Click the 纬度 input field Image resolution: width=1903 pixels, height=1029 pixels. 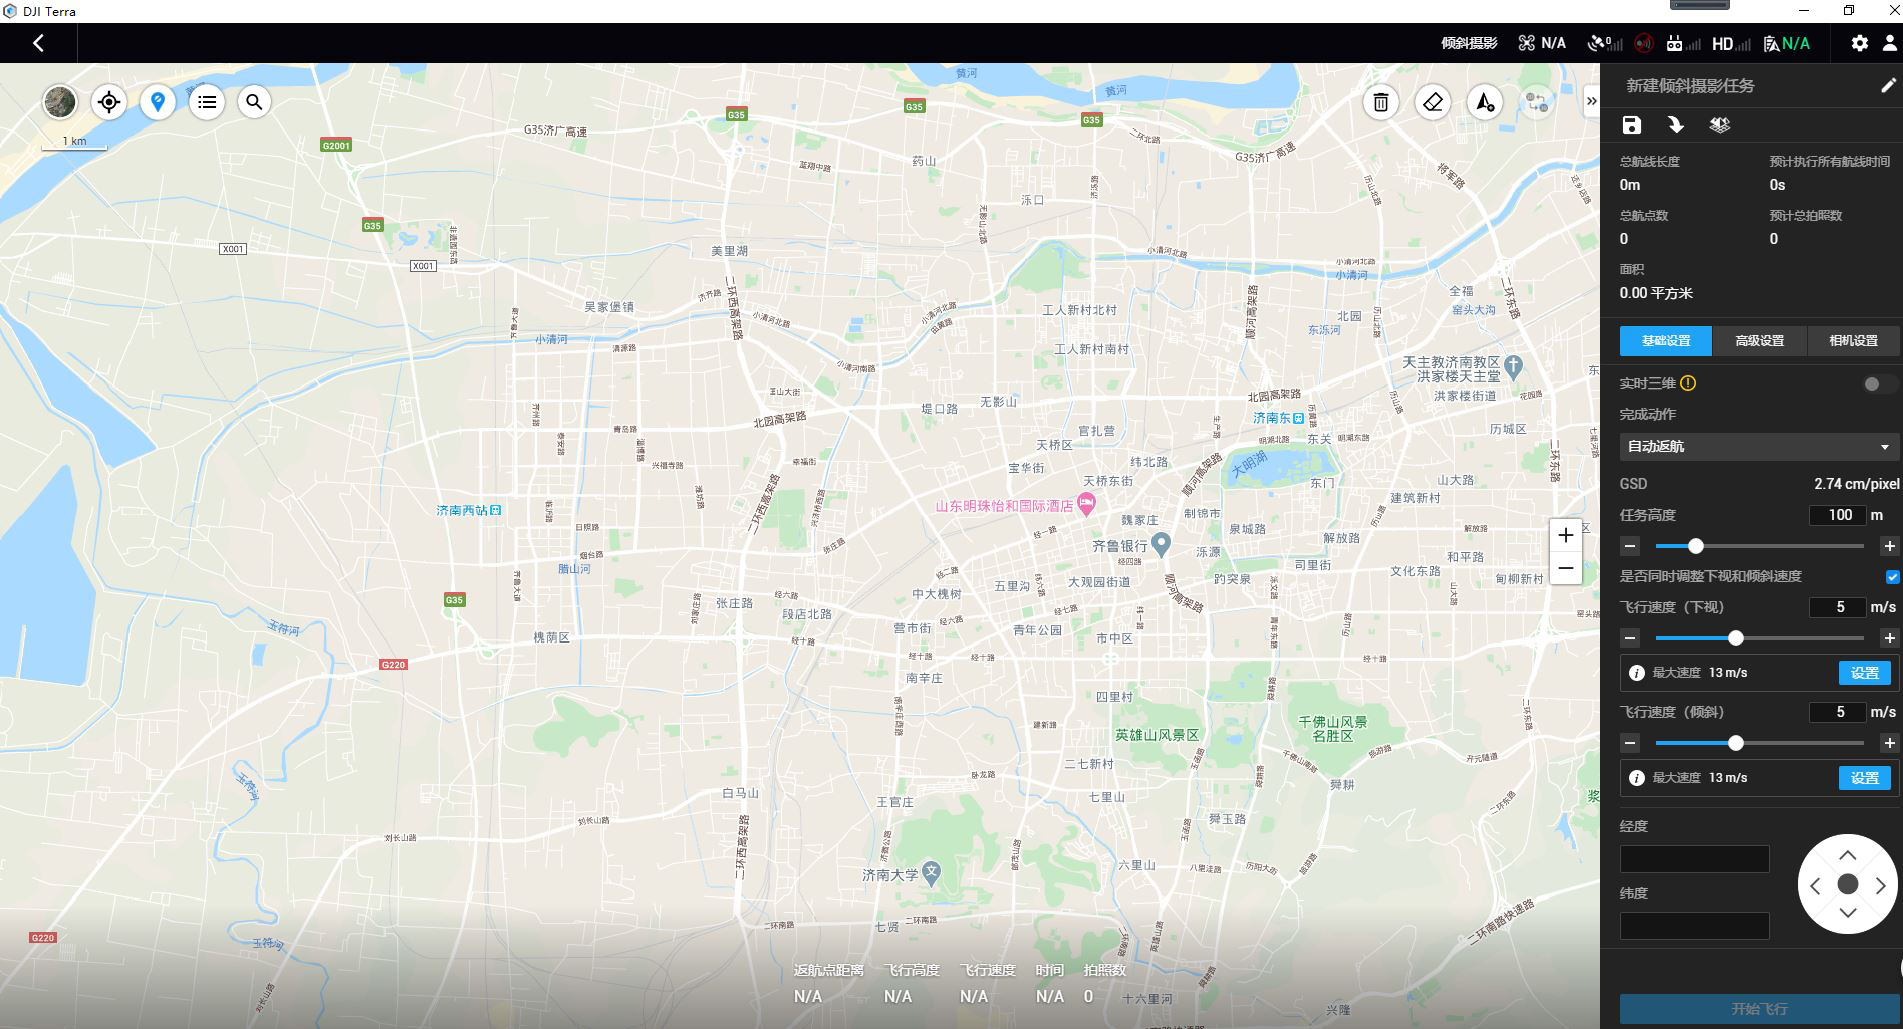click(x=1694, y=926)
